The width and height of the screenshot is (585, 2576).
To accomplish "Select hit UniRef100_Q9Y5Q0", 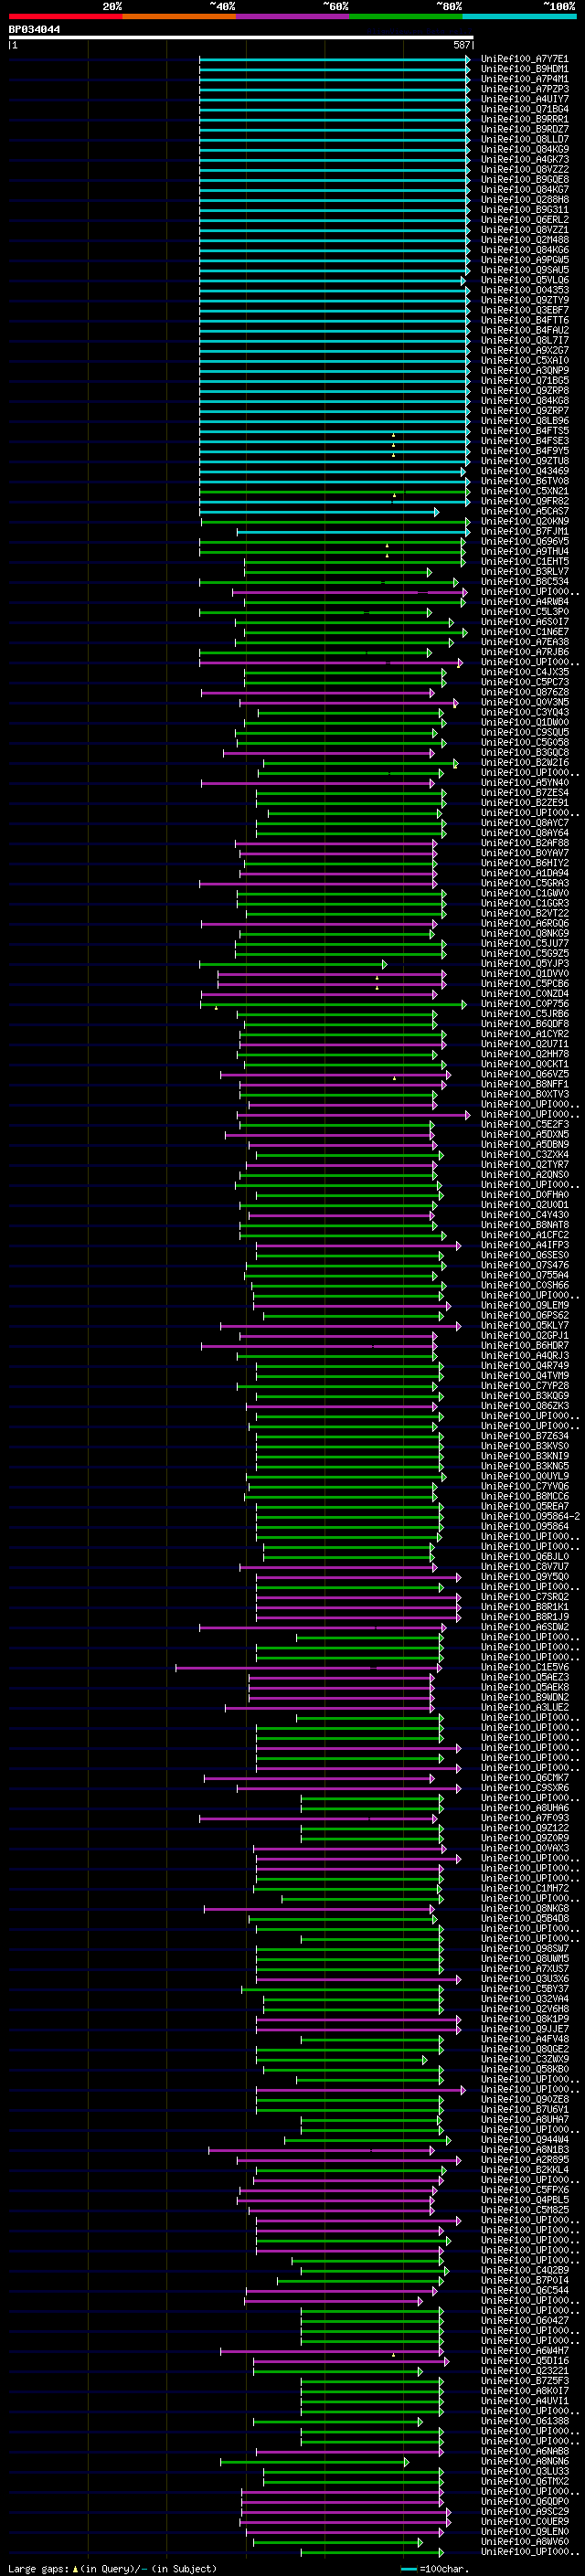I will point(524,1577).
